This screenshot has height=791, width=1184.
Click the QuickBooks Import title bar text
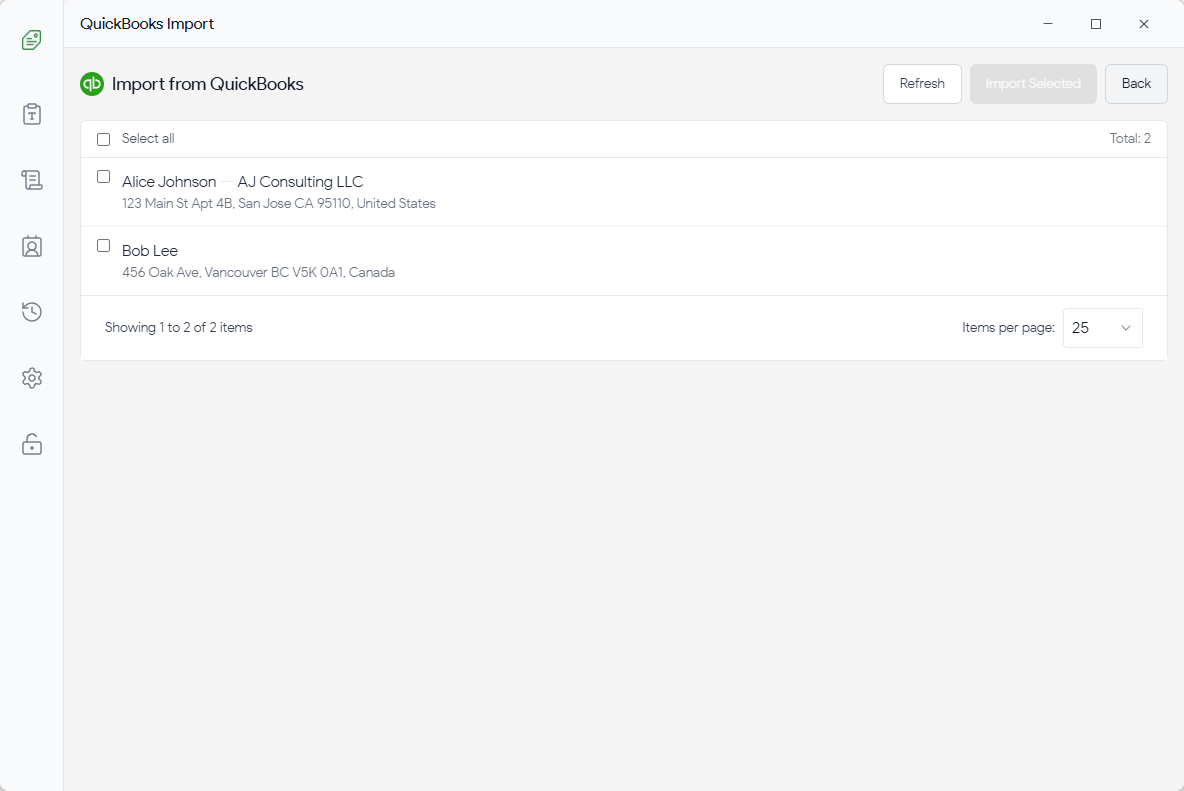click(x=147, y=23)
